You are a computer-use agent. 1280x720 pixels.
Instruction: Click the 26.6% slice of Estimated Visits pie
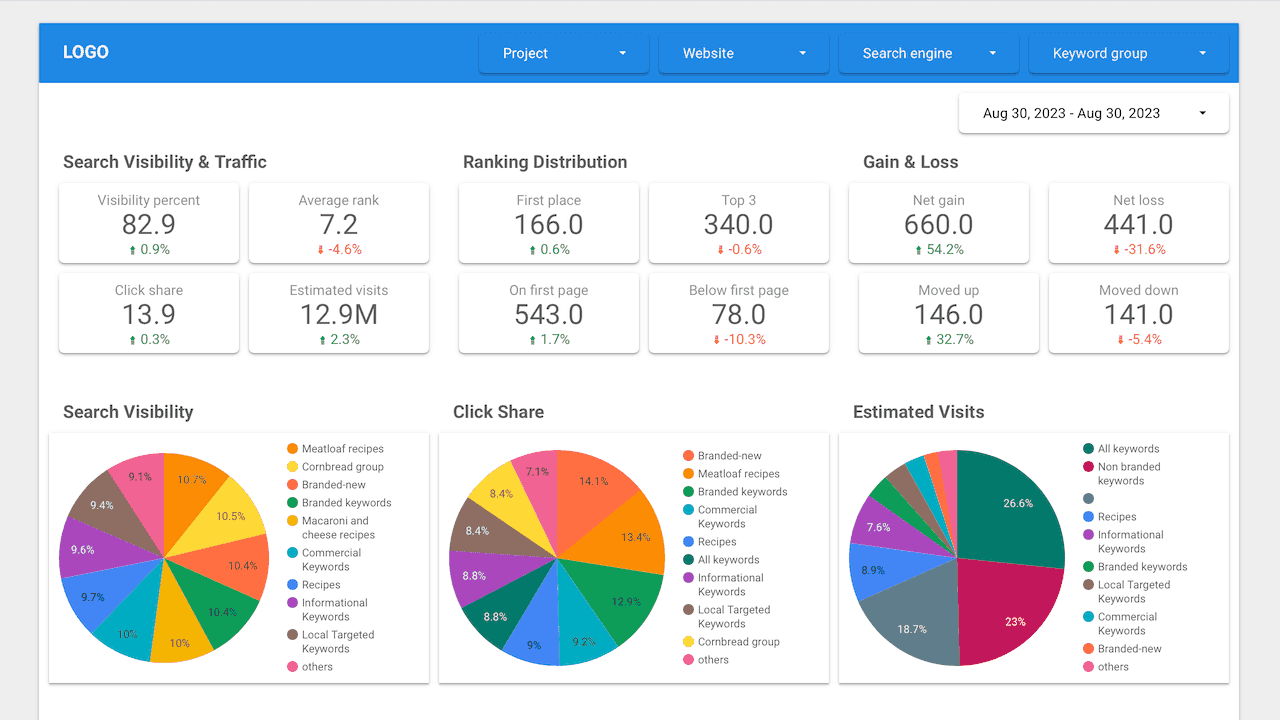click(1010, 505)
